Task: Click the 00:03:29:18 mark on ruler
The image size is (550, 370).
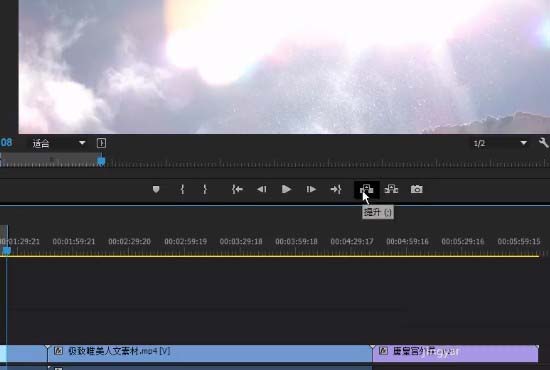Action: pyautogui.click(x=241, y=241)
